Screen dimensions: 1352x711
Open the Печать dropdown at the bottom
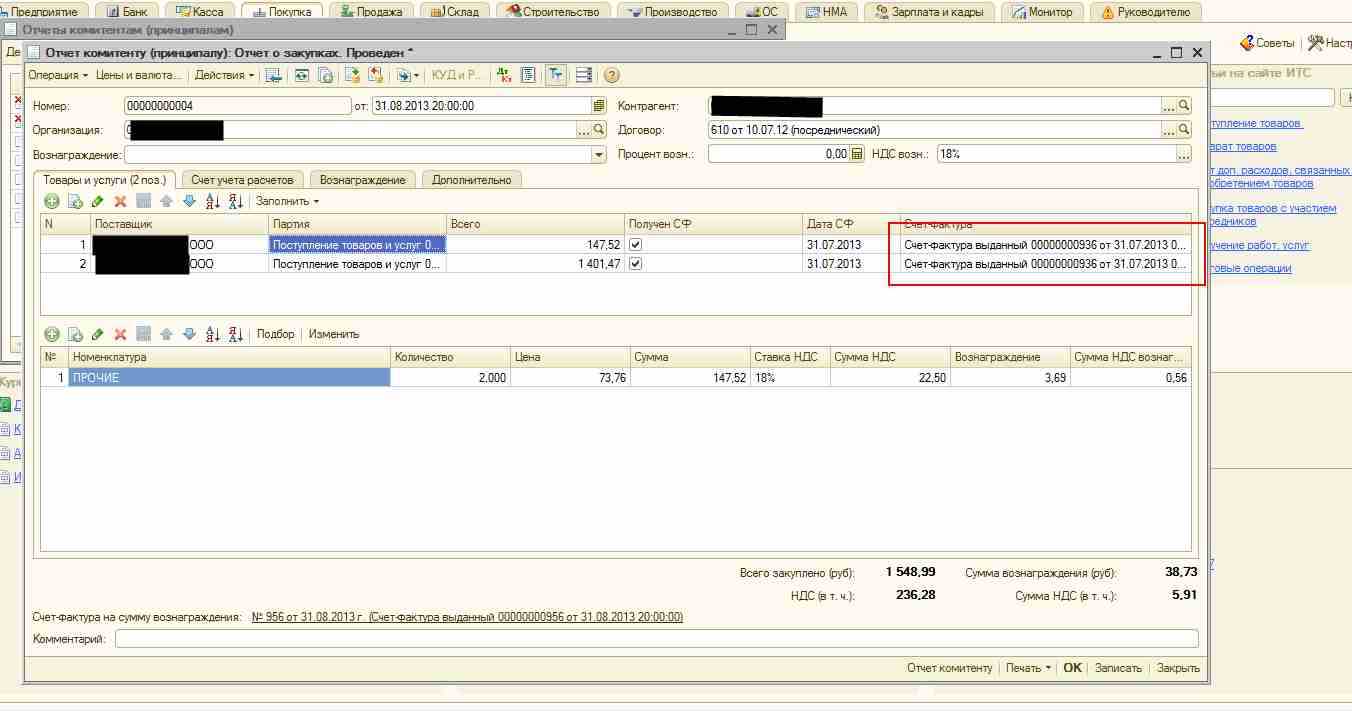(x=1028, y=668)
